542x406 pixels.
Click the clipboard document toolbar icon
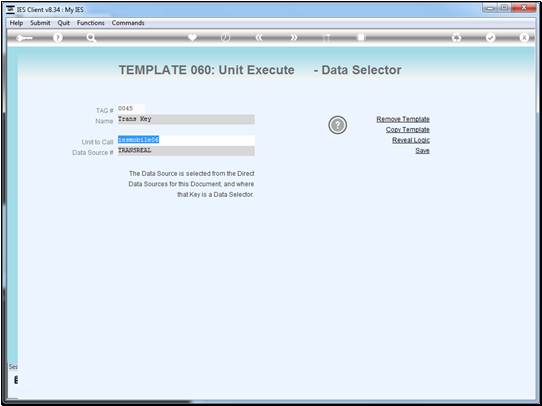click(x=361, y=37)
